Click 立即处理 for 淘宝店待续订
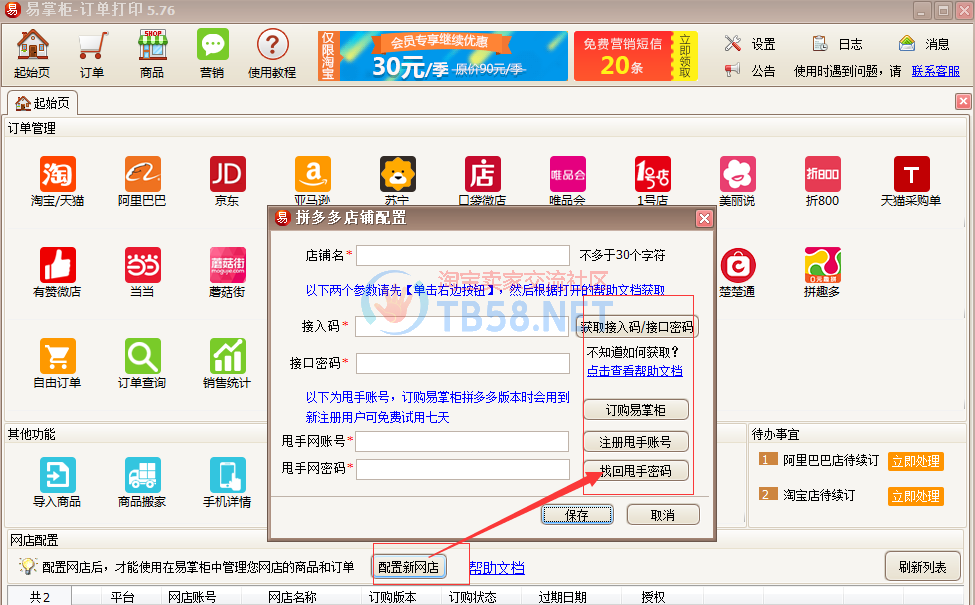The height and width of the screenshot is (605, 975). (x=915, y=496)
